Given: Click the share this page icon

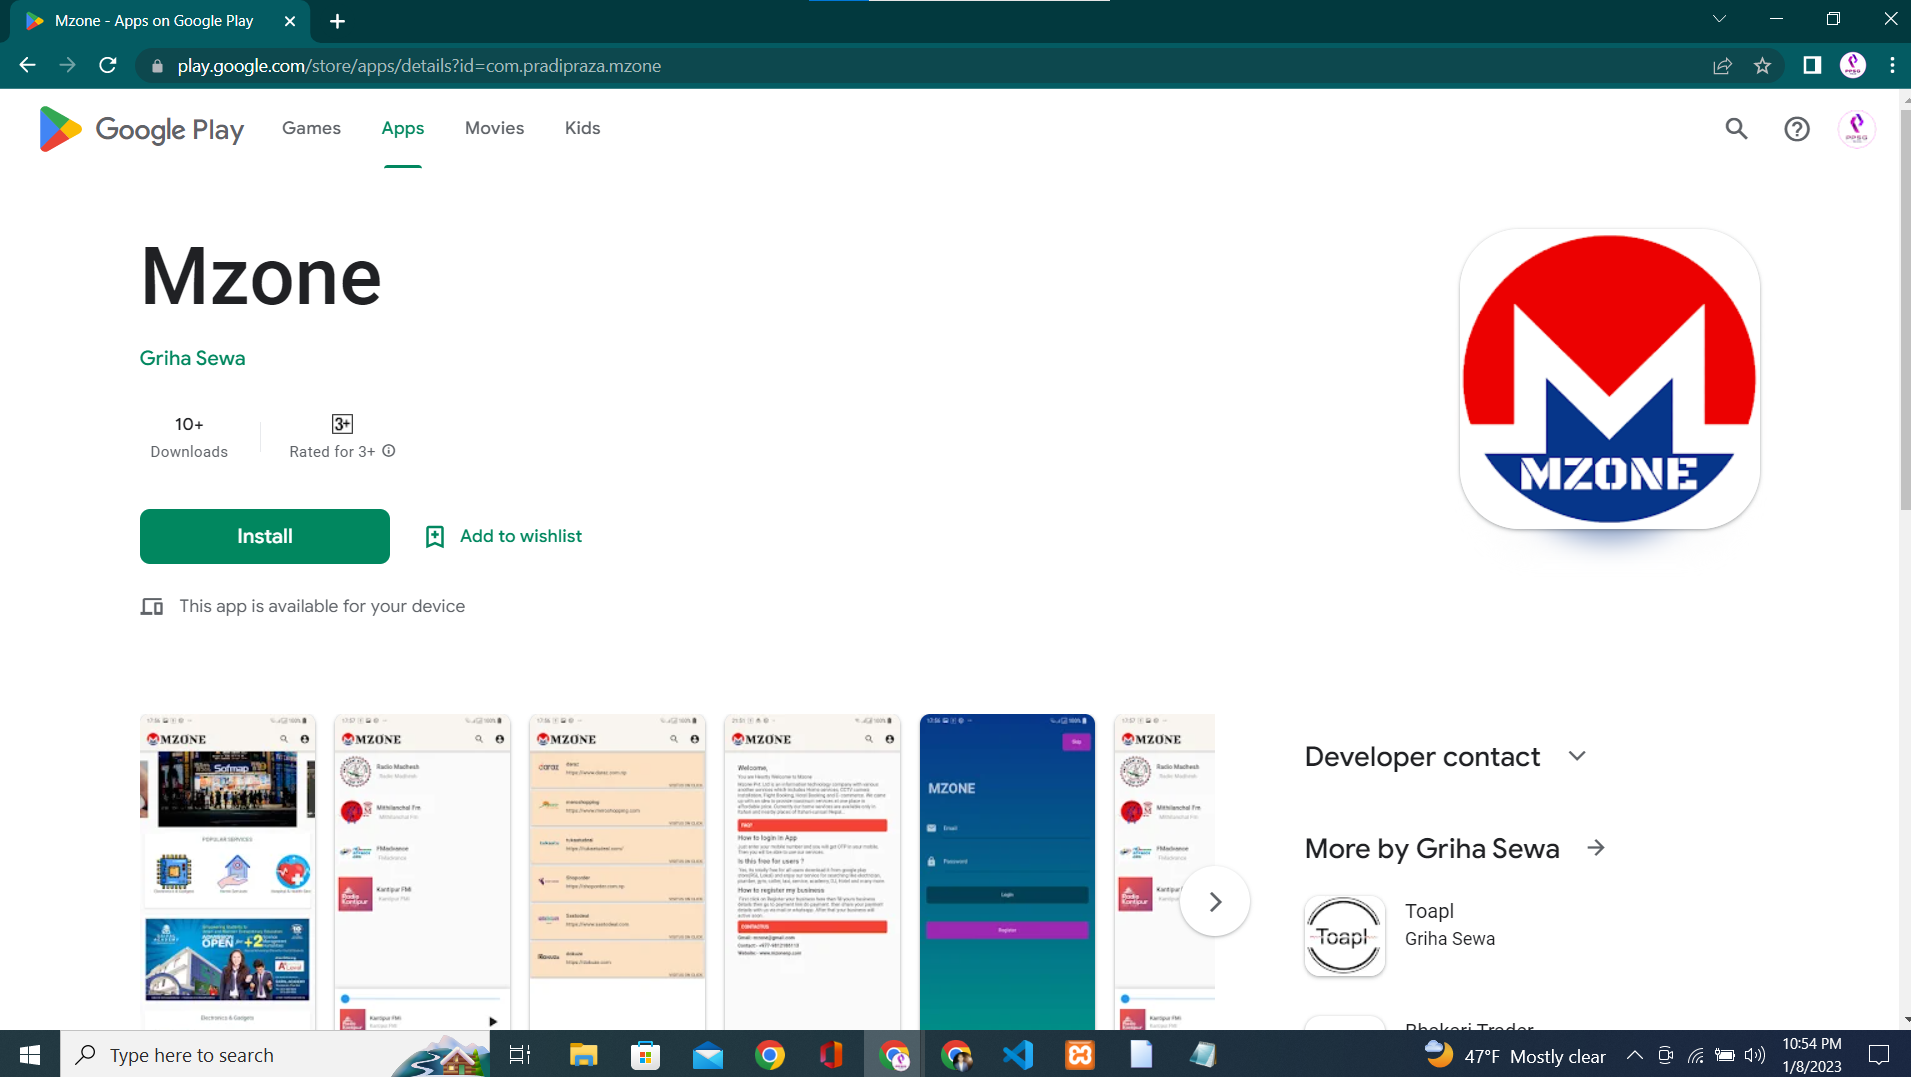Looking at the screenshot, I should click(x=1722, y=66).
